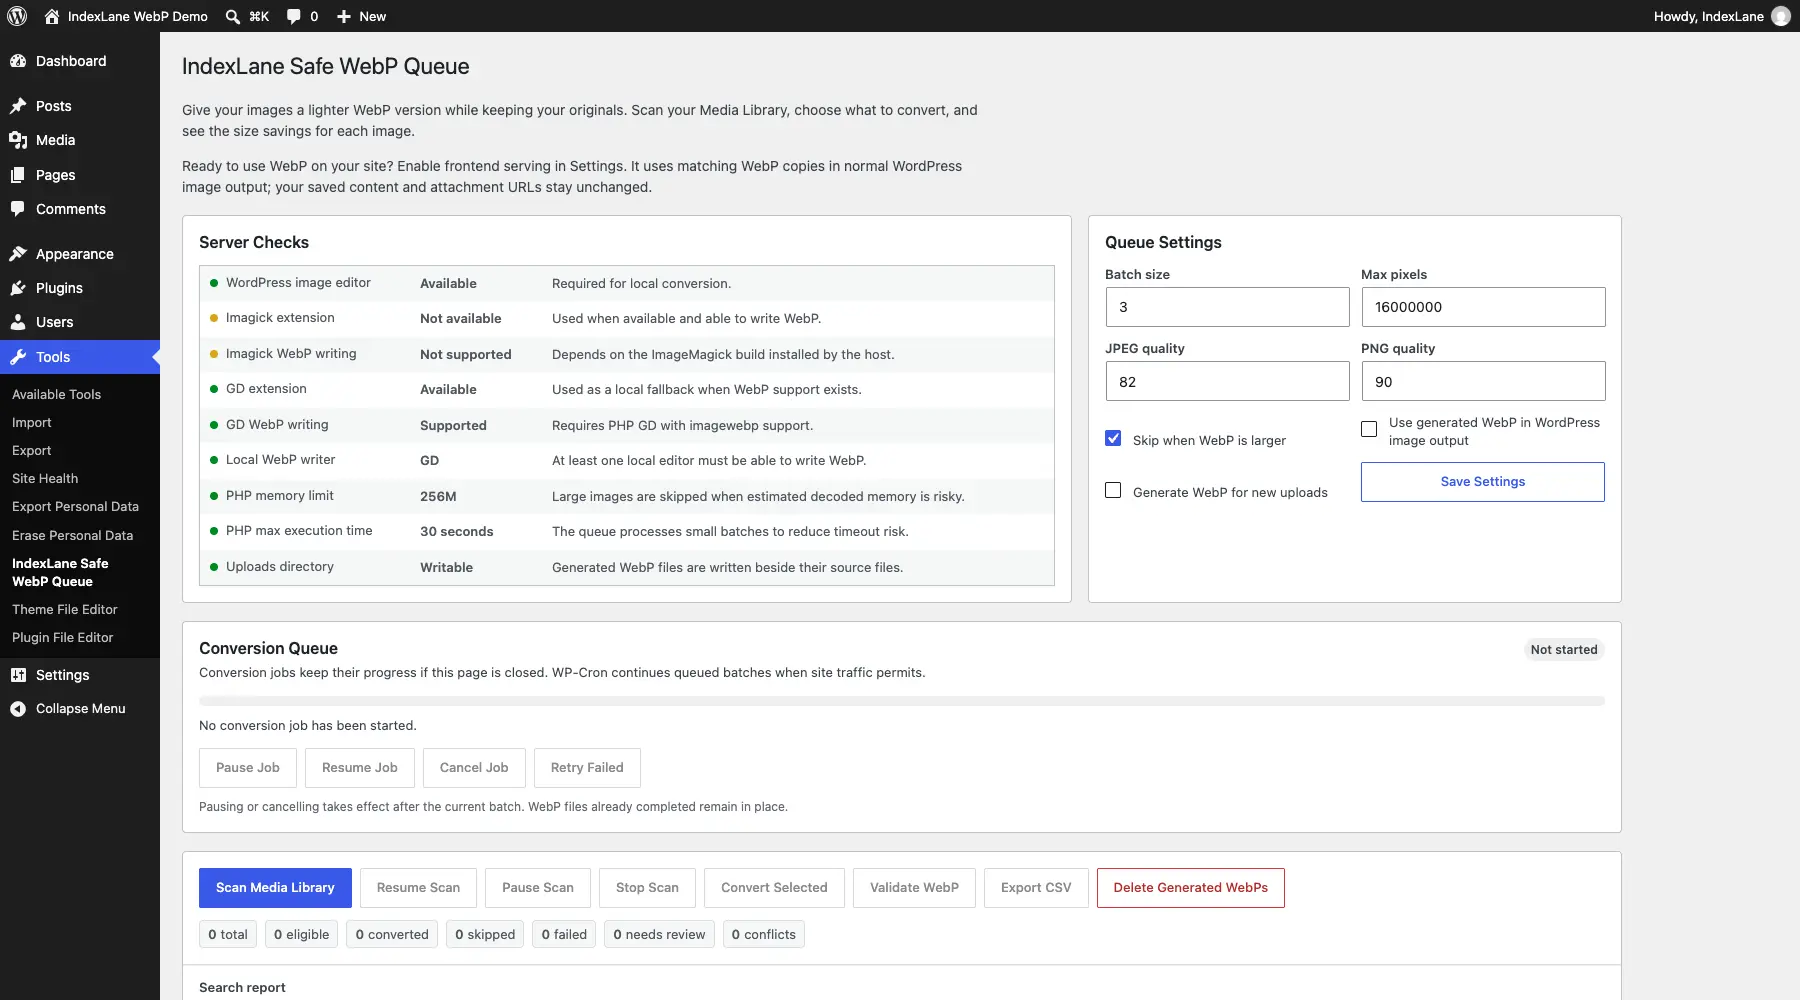This screenshot has width=1800, height=1000.
Task: Click the search magnifier icon in admin bar
Action: pos(233,16)
